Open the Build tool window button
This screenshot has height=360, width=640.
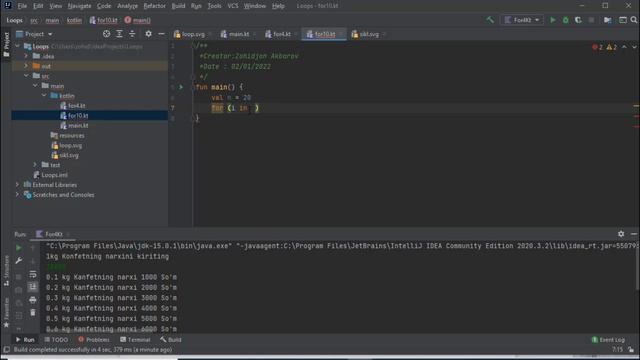click(171, 339)
